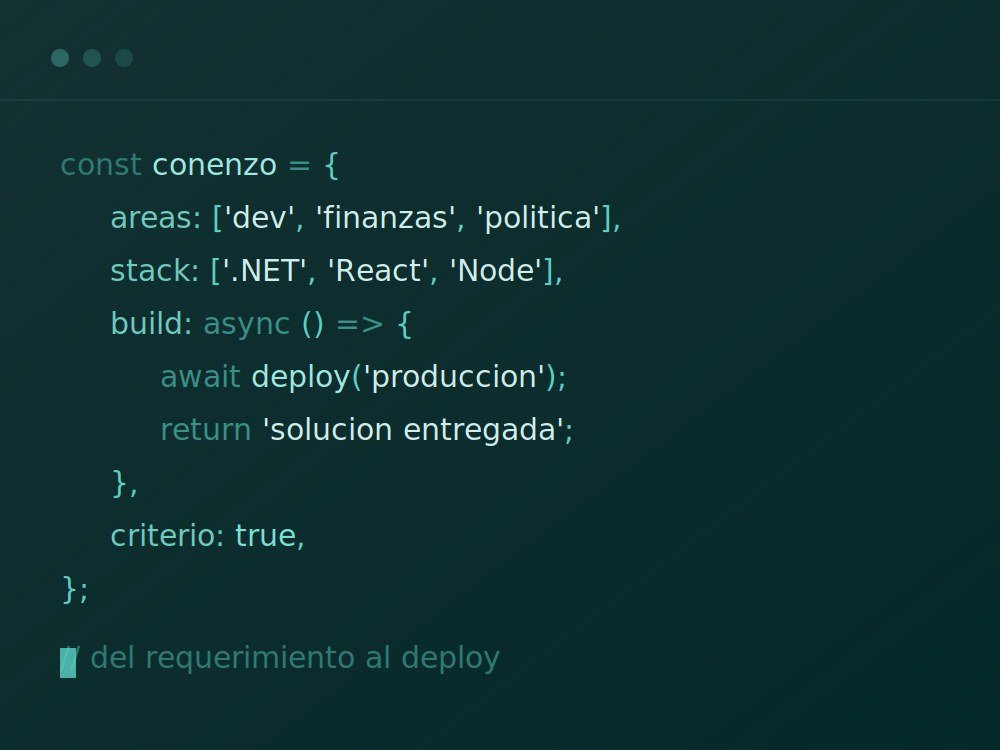Screen dimensions: 1000x750
Task: Click the 'criterio:' property key
Action: pos(168,536)
